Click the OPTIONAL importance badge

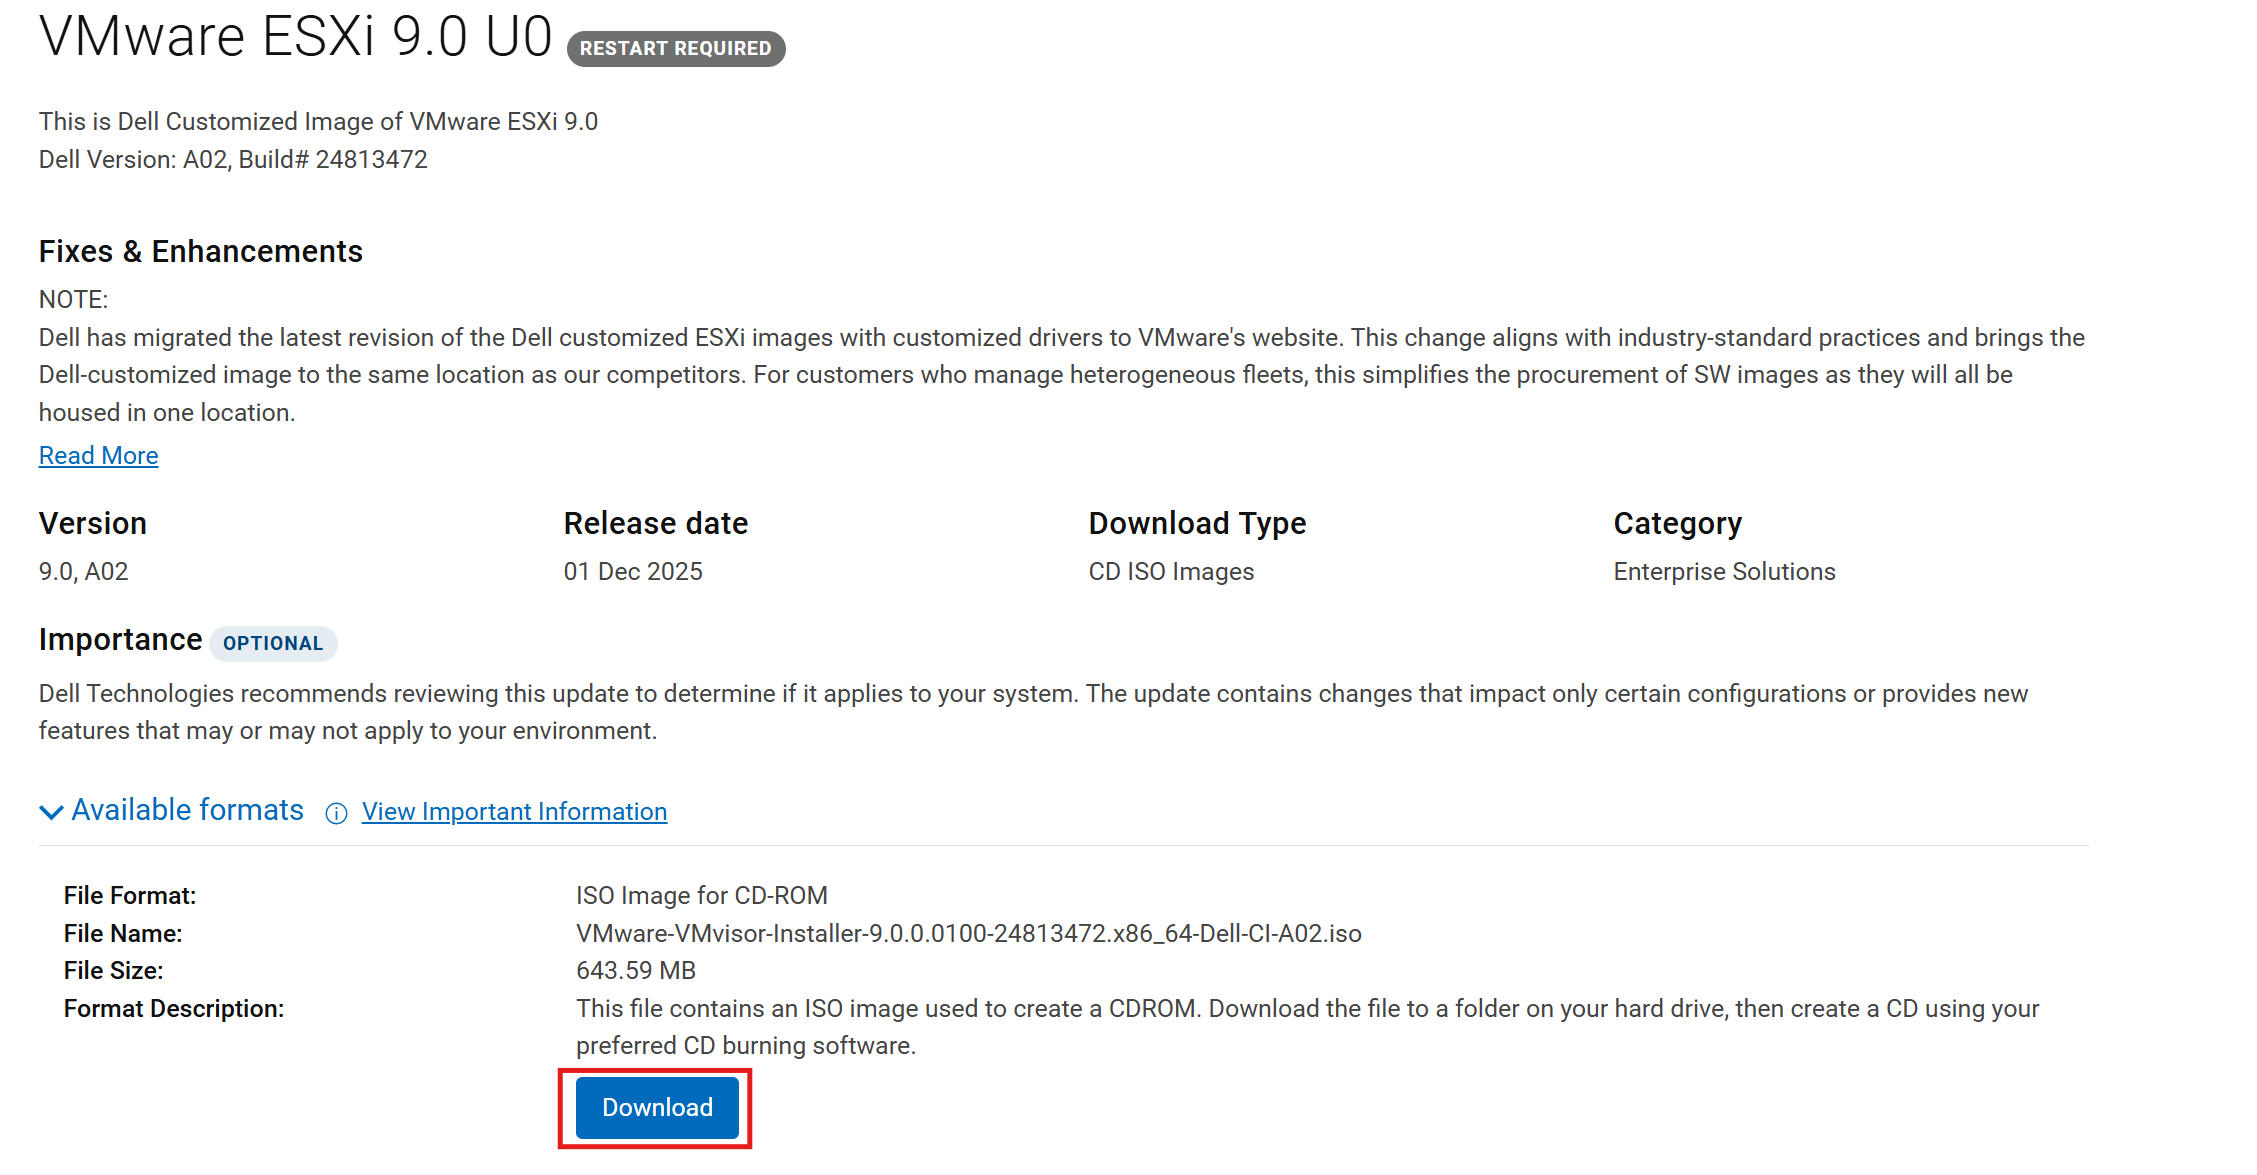(x=273, y=643)
